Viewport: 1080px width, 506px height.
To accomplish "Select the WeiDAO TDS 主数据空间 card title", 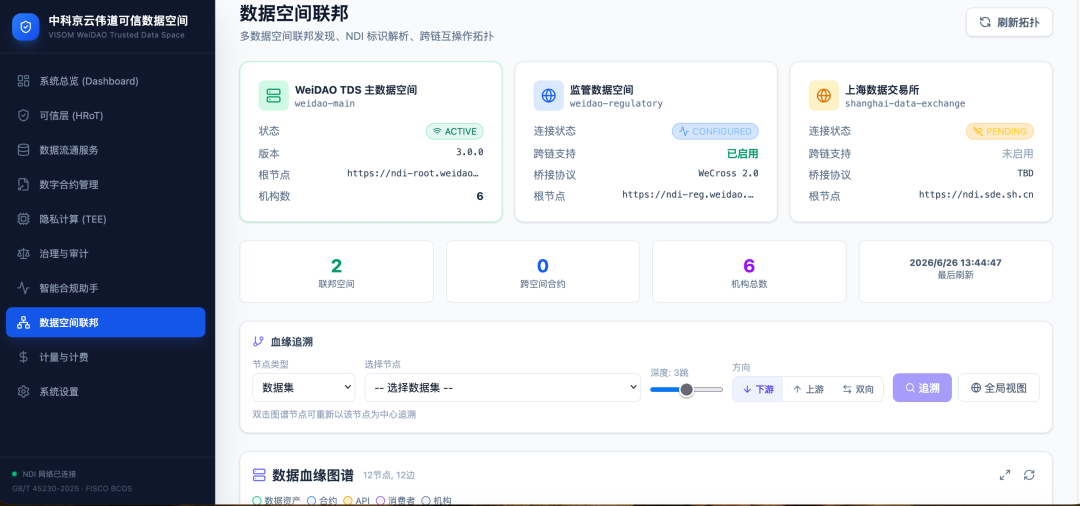I will point(356,89).
